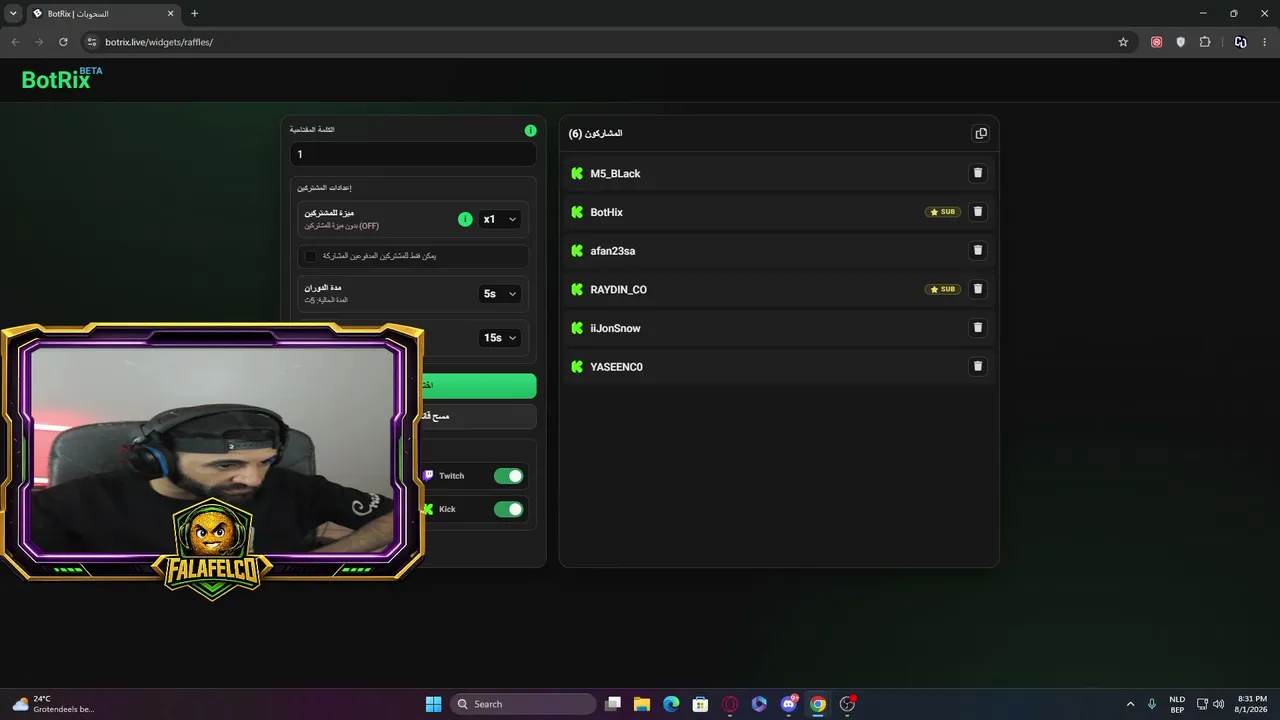Click the Kick logo beside afan23sa

pos(577,251)
